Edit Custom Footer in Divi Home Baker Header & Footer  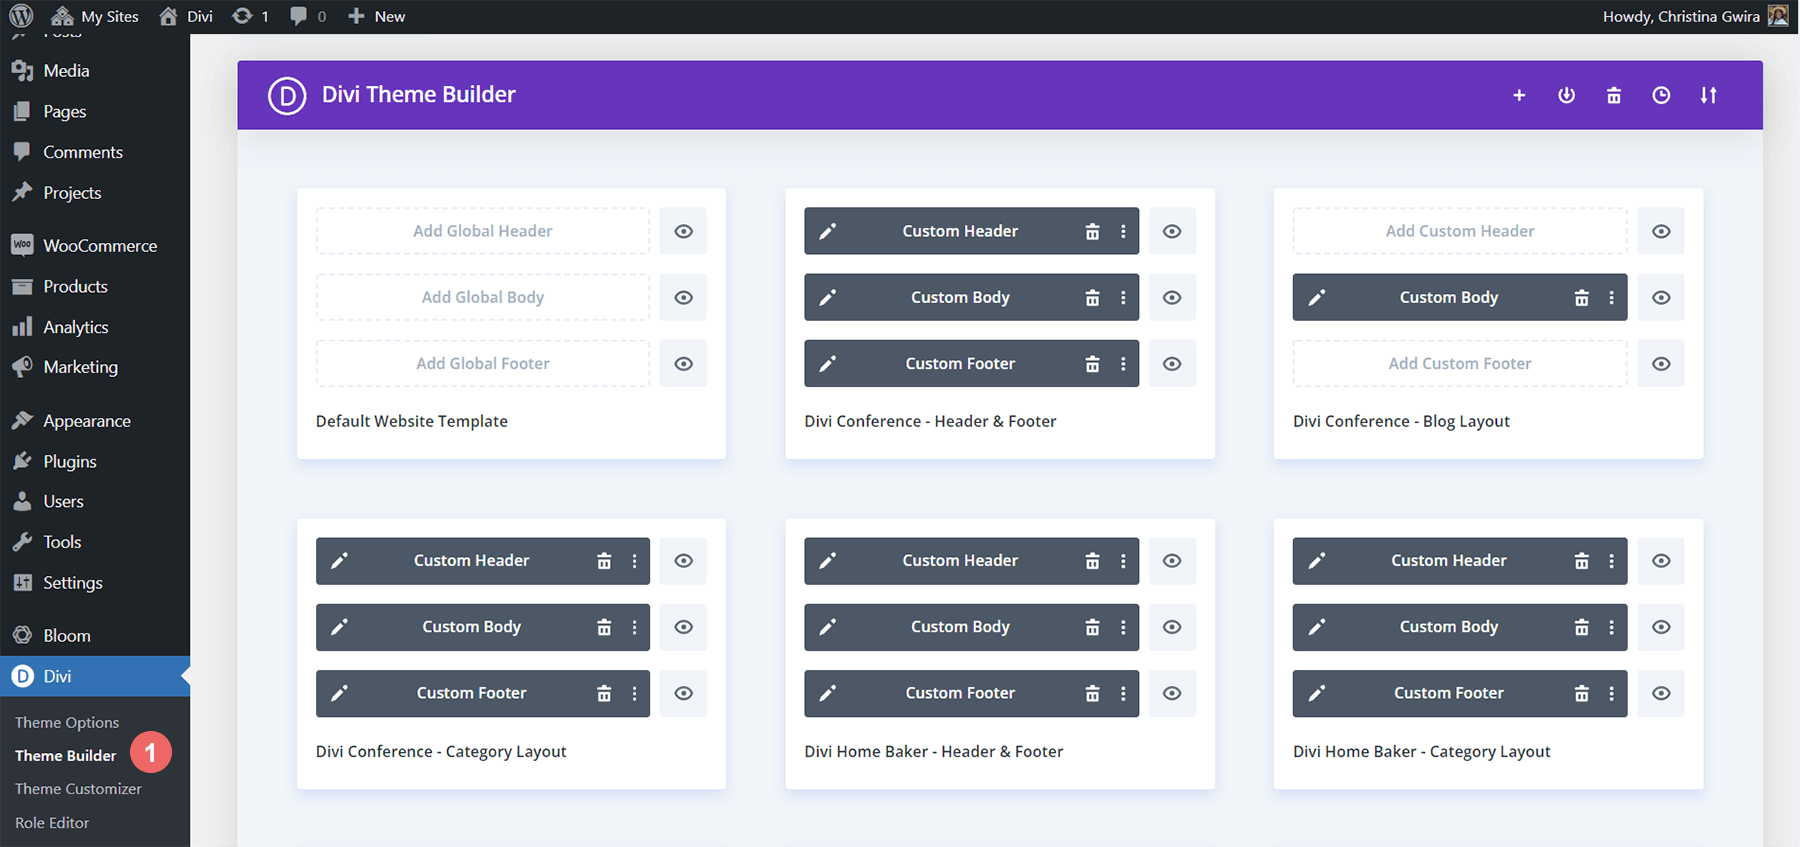point(828,693)
